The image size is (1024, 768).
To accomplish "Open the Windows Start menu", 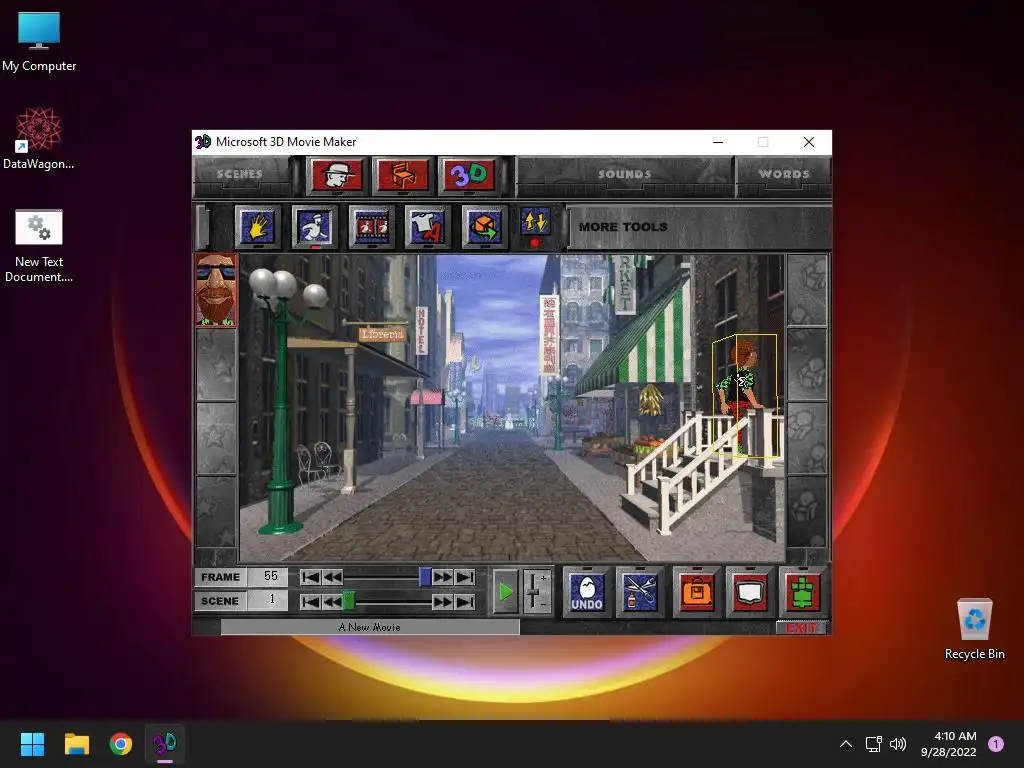I will [32, 744].
